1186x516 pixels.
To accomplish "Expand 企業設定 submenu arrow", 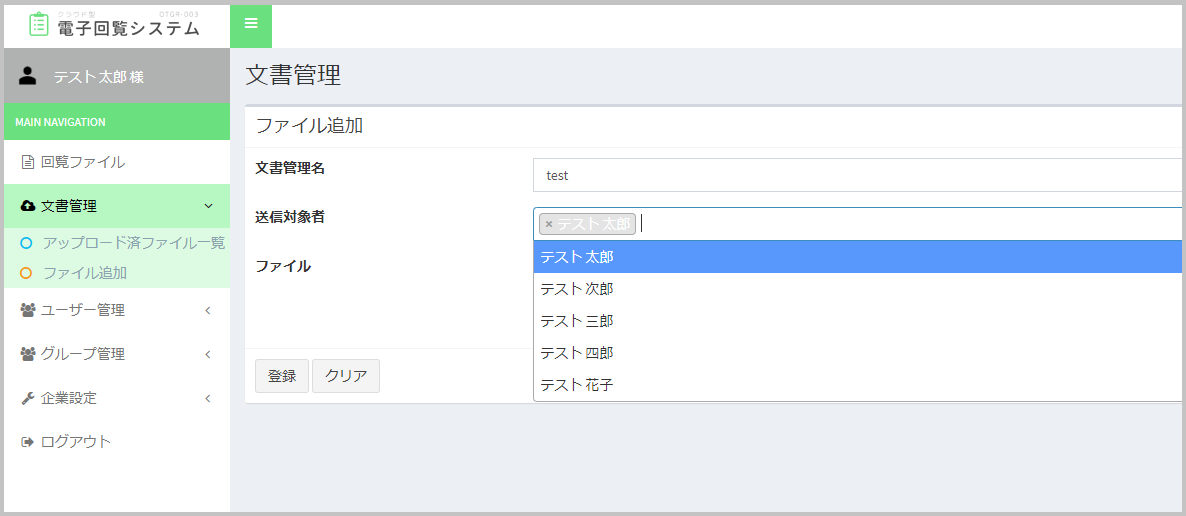I will pyautogui.click(x=208, y=398).
